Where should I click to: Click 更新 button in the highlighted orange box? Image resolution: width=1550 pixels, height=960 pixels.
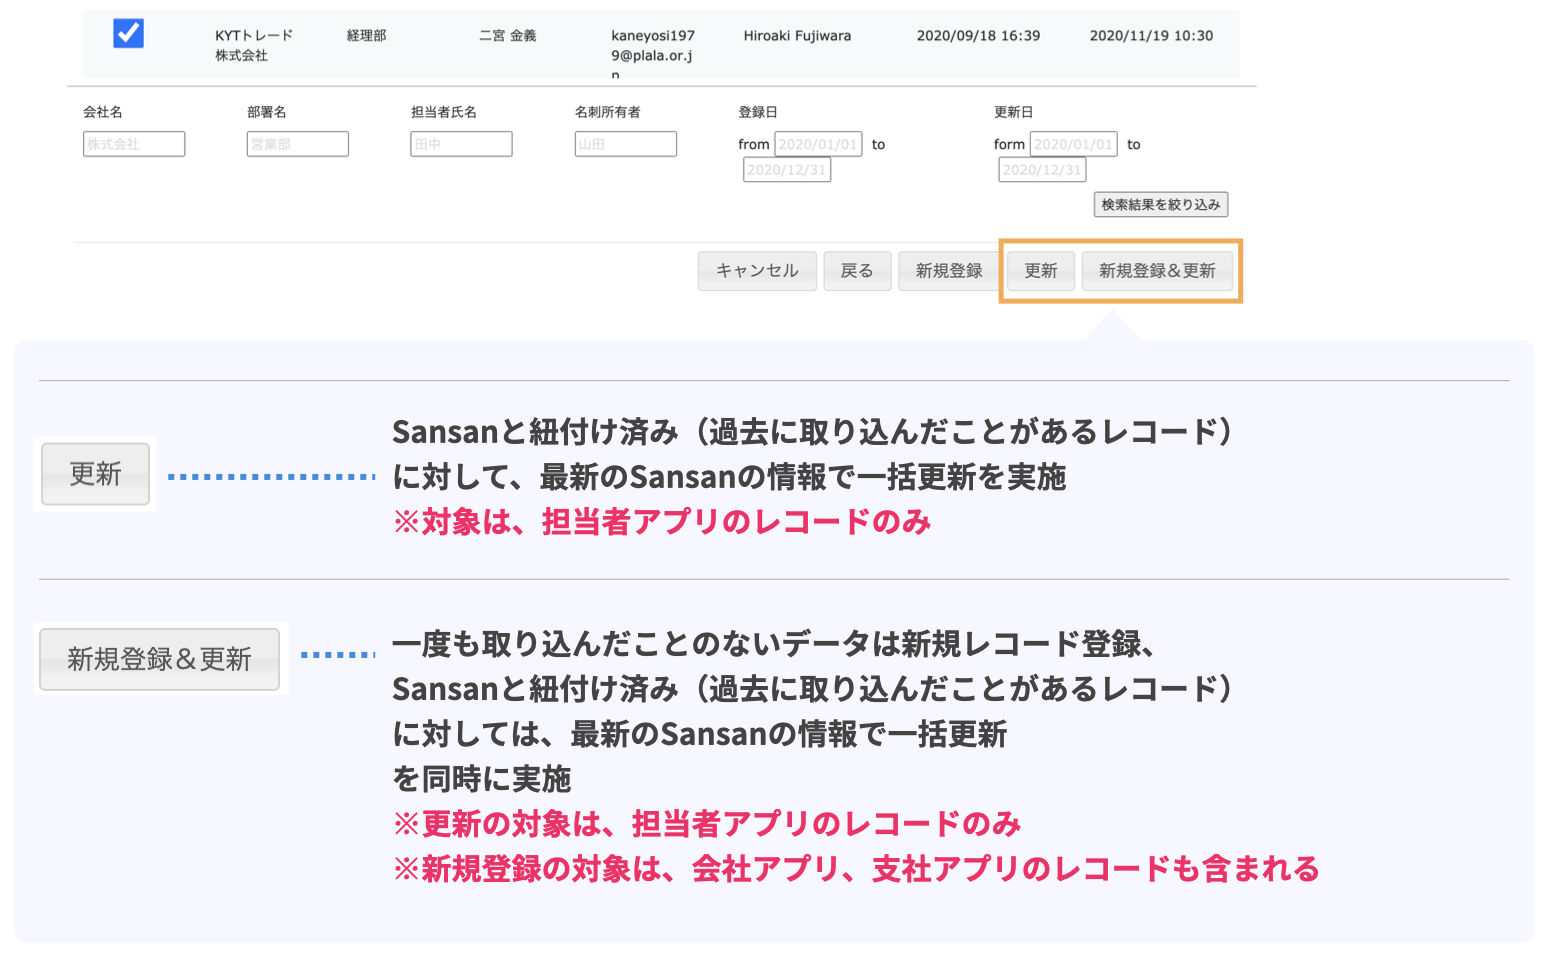coord(1040,271)
